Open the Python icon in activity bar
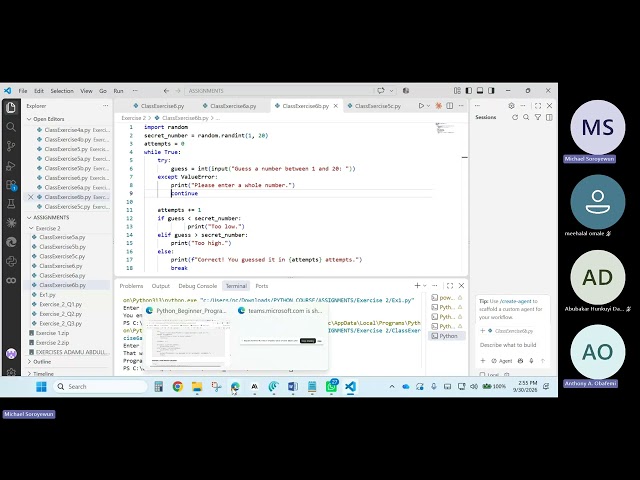The image size is (640, 480). coord(11,261)
